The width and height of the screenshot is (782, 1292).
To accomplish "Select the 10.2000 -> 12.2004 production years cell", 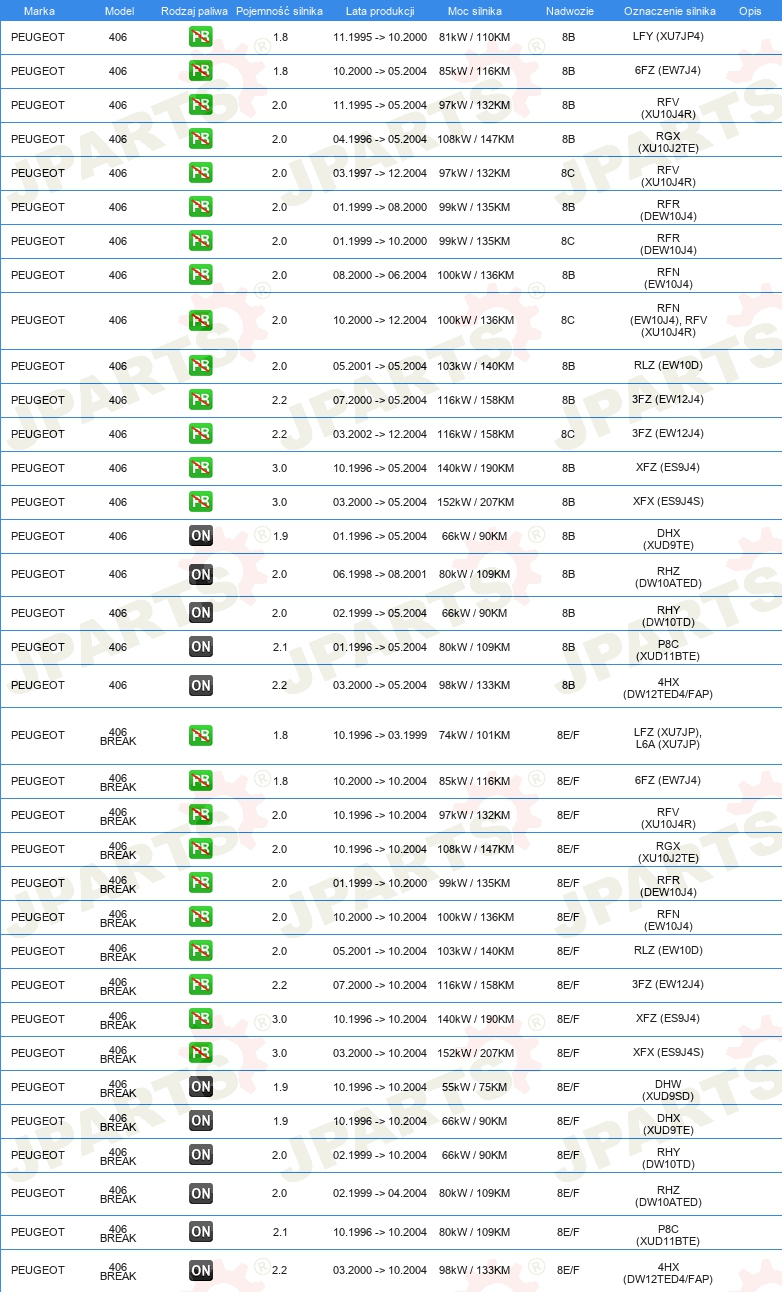I will tap(380, 320).
